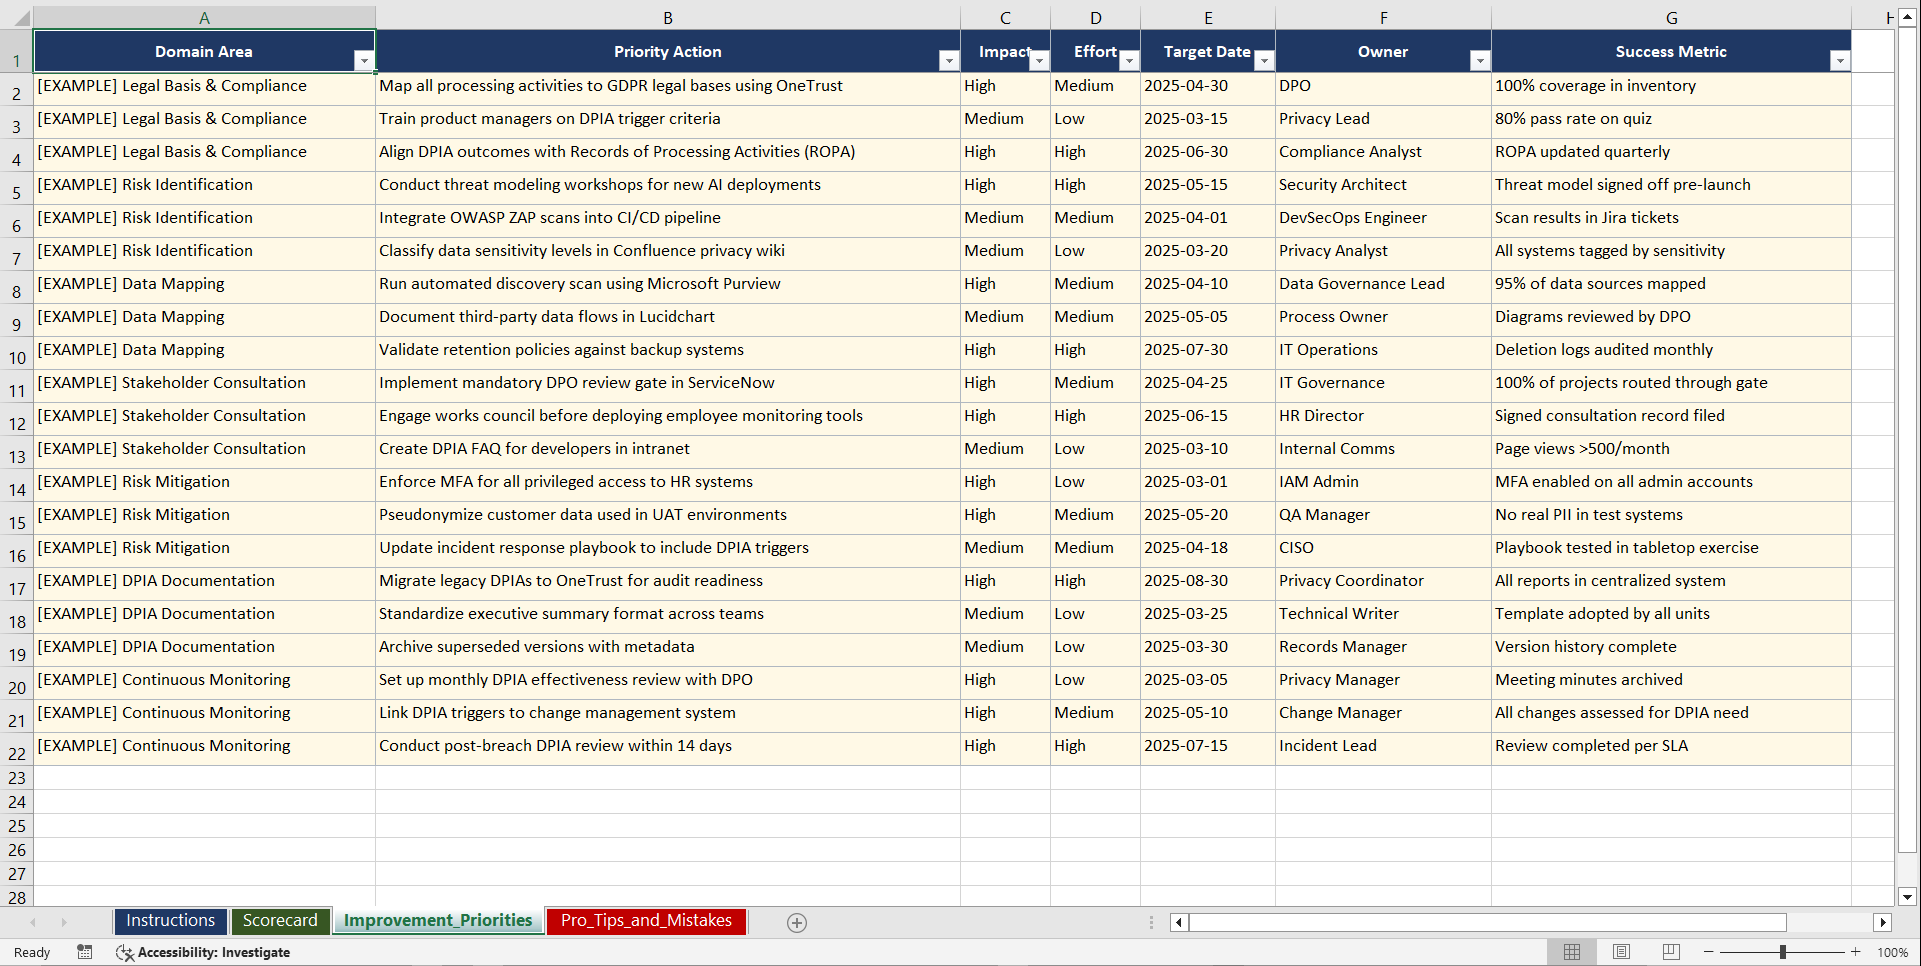Zoom in using the plus icon
The height and width of the screenshot is (966, 1921).
click(1856, 952)
